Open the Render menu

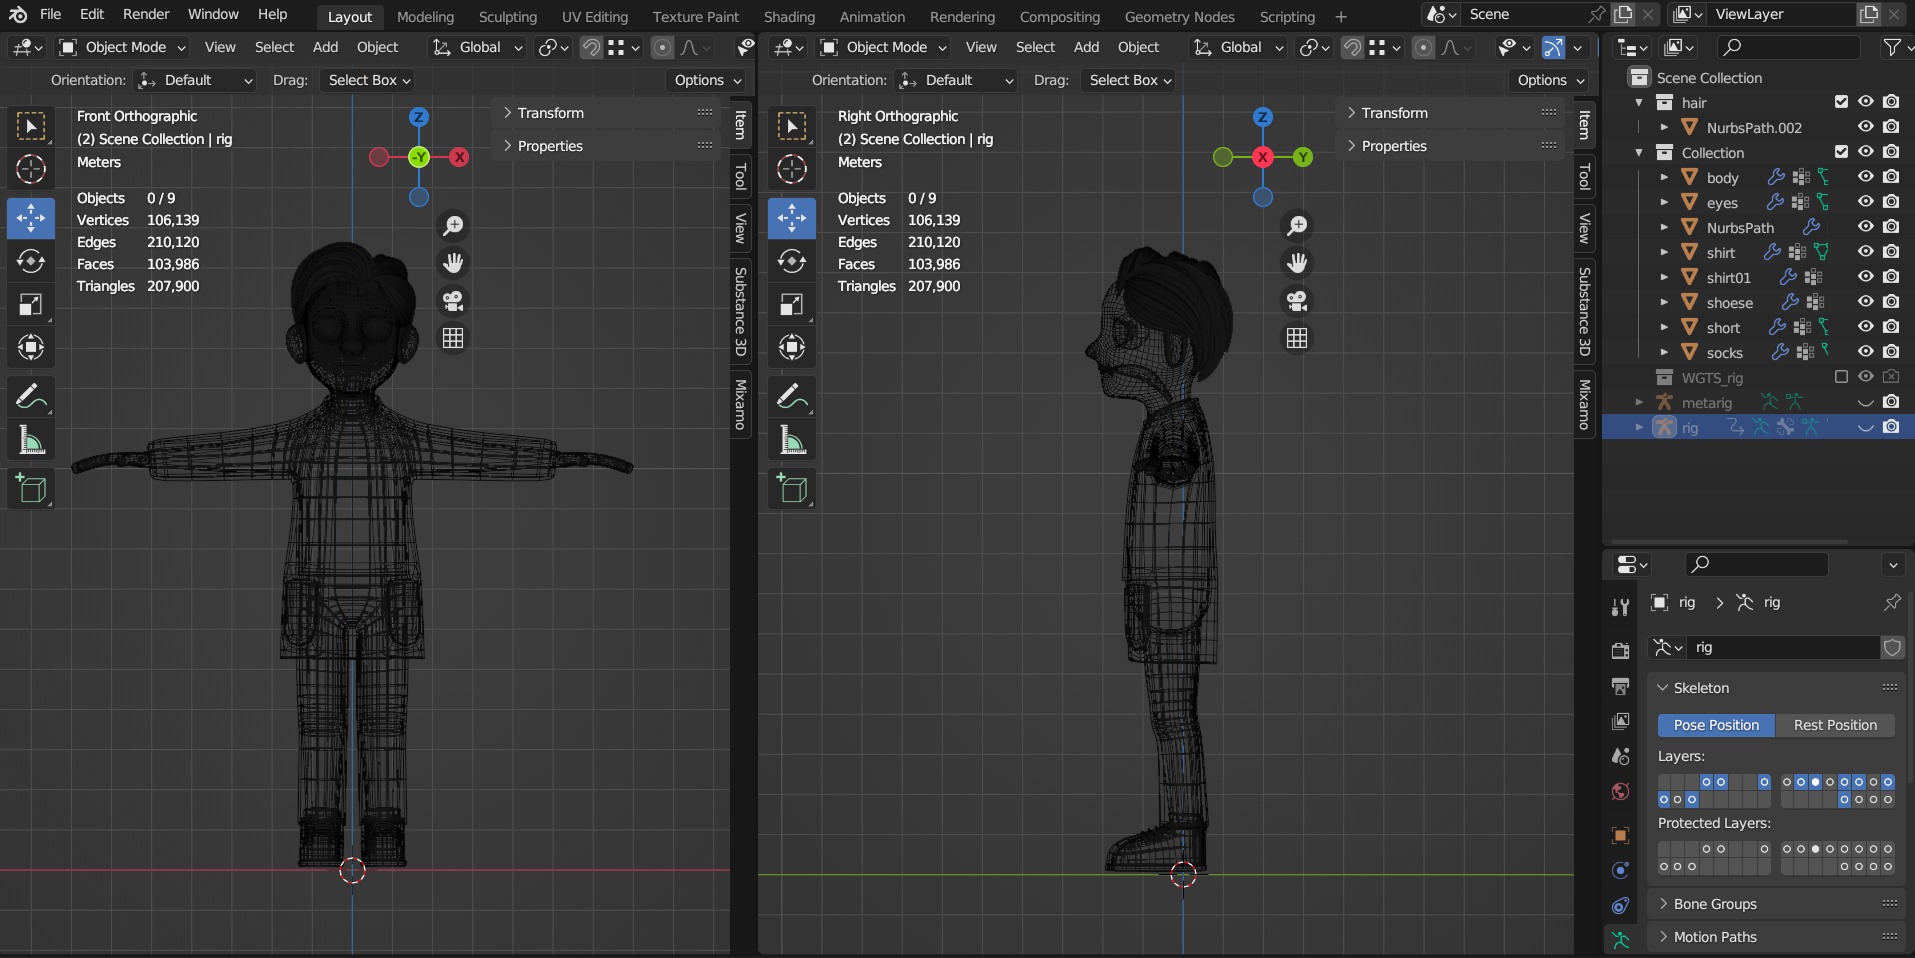pos(146,14)
